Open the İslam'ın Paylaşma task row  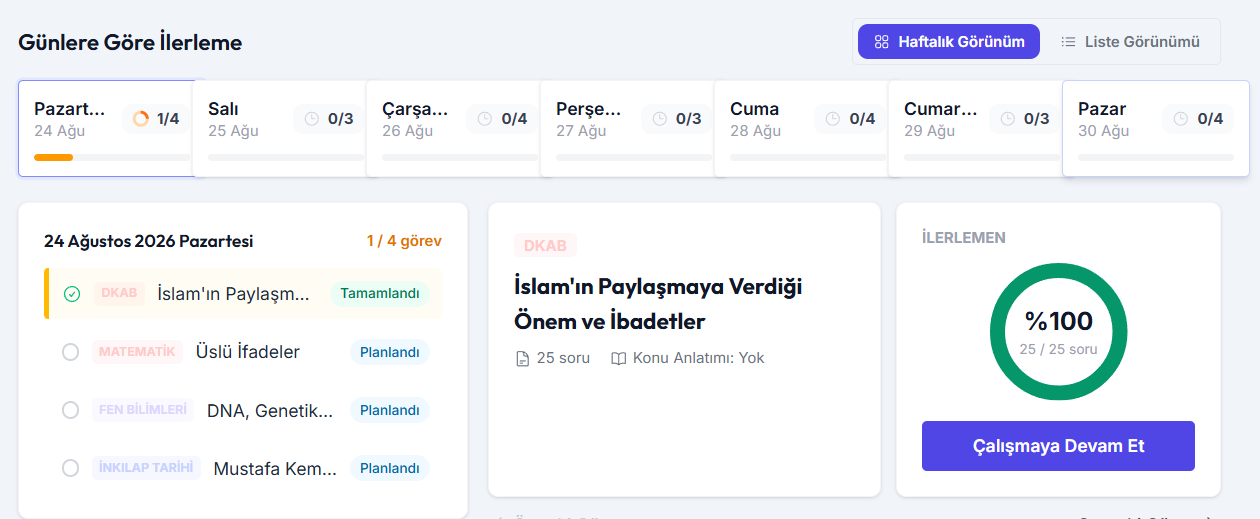click(243, 294)
